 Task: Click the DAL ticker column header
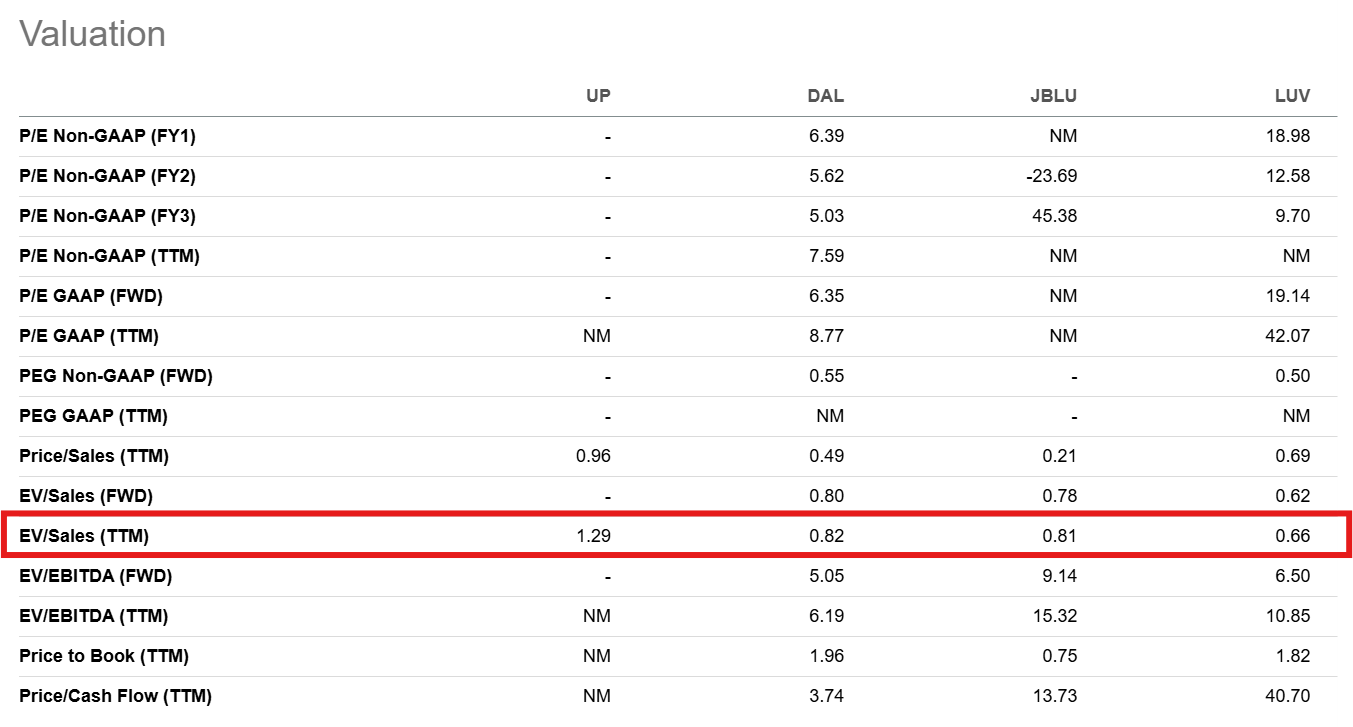(x=825, y=96)
